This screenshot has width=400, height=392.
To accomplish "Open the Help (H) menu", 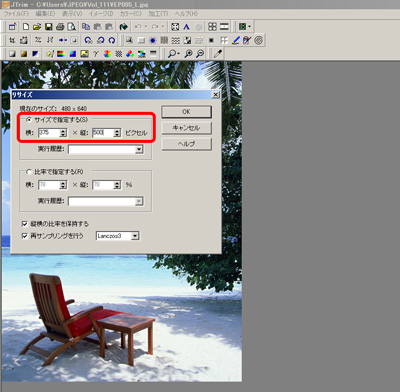I will (186, 14).
